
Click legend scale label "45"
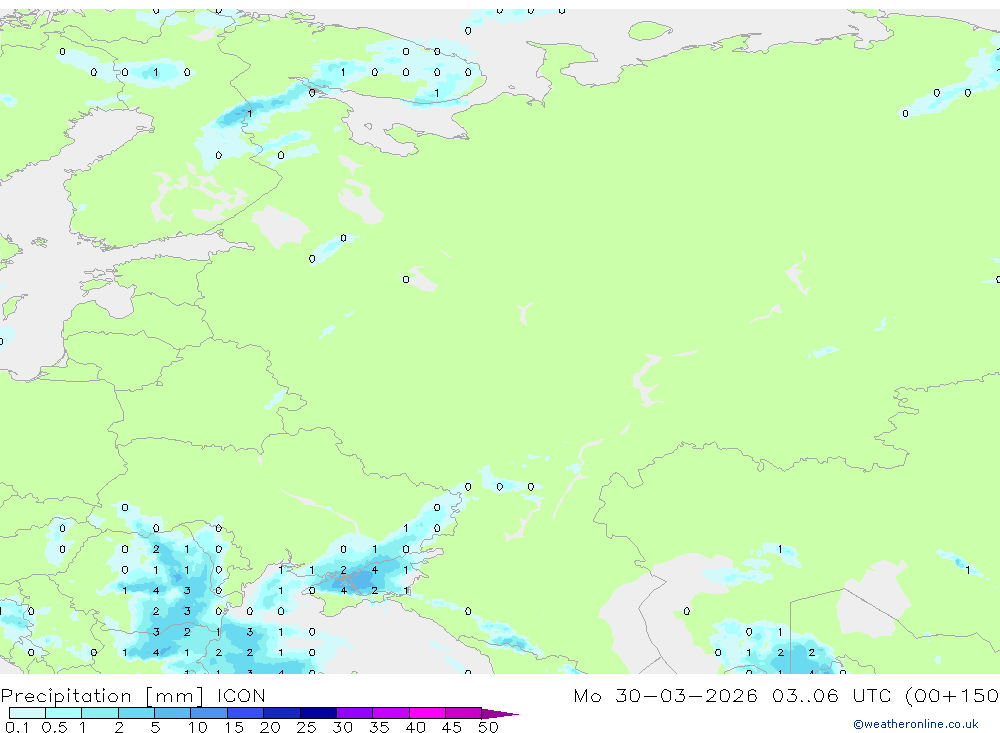click(452, 727)
